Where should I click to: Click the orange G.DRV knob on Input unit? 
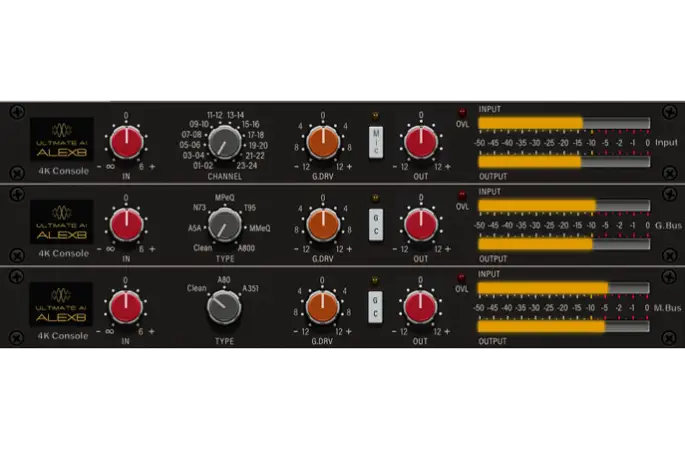click(324, 143)
